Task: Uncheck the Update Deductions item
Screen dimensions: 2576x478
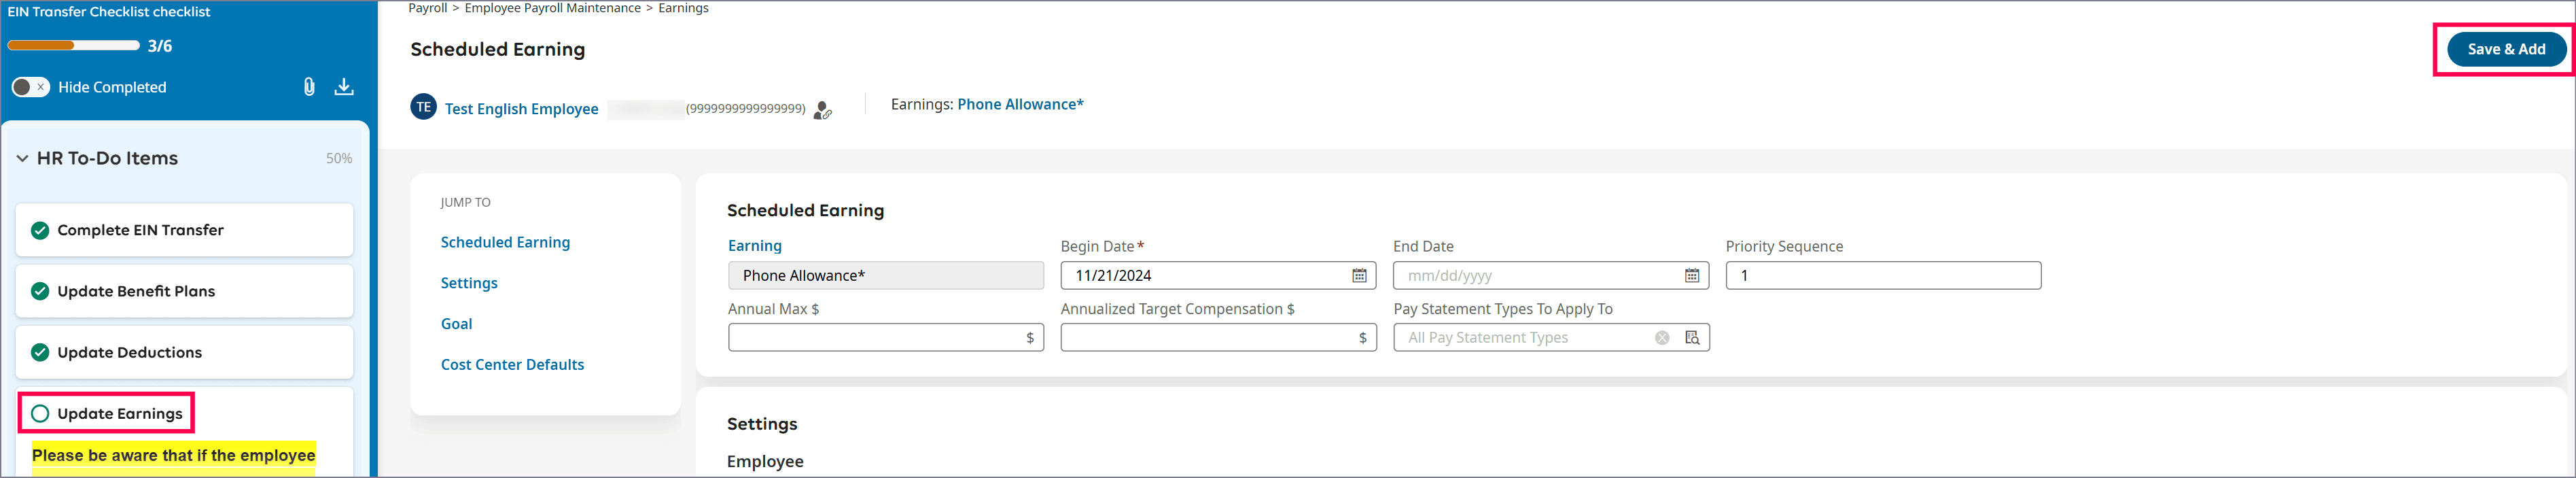Action: point(40,353)
